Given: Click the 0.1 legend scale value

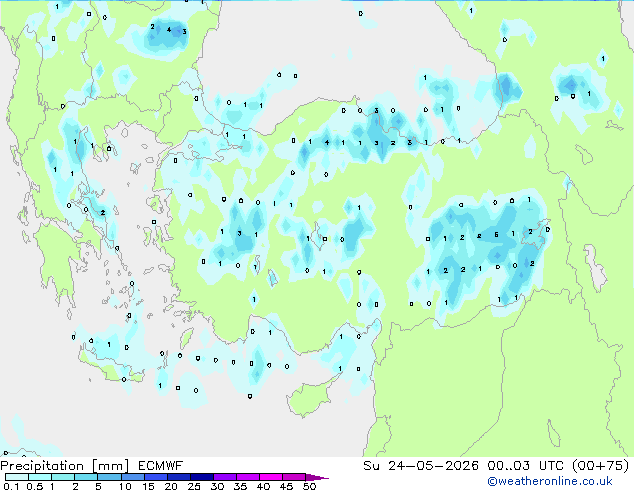Looking at the screenshot, I should (x=11, y=486).
